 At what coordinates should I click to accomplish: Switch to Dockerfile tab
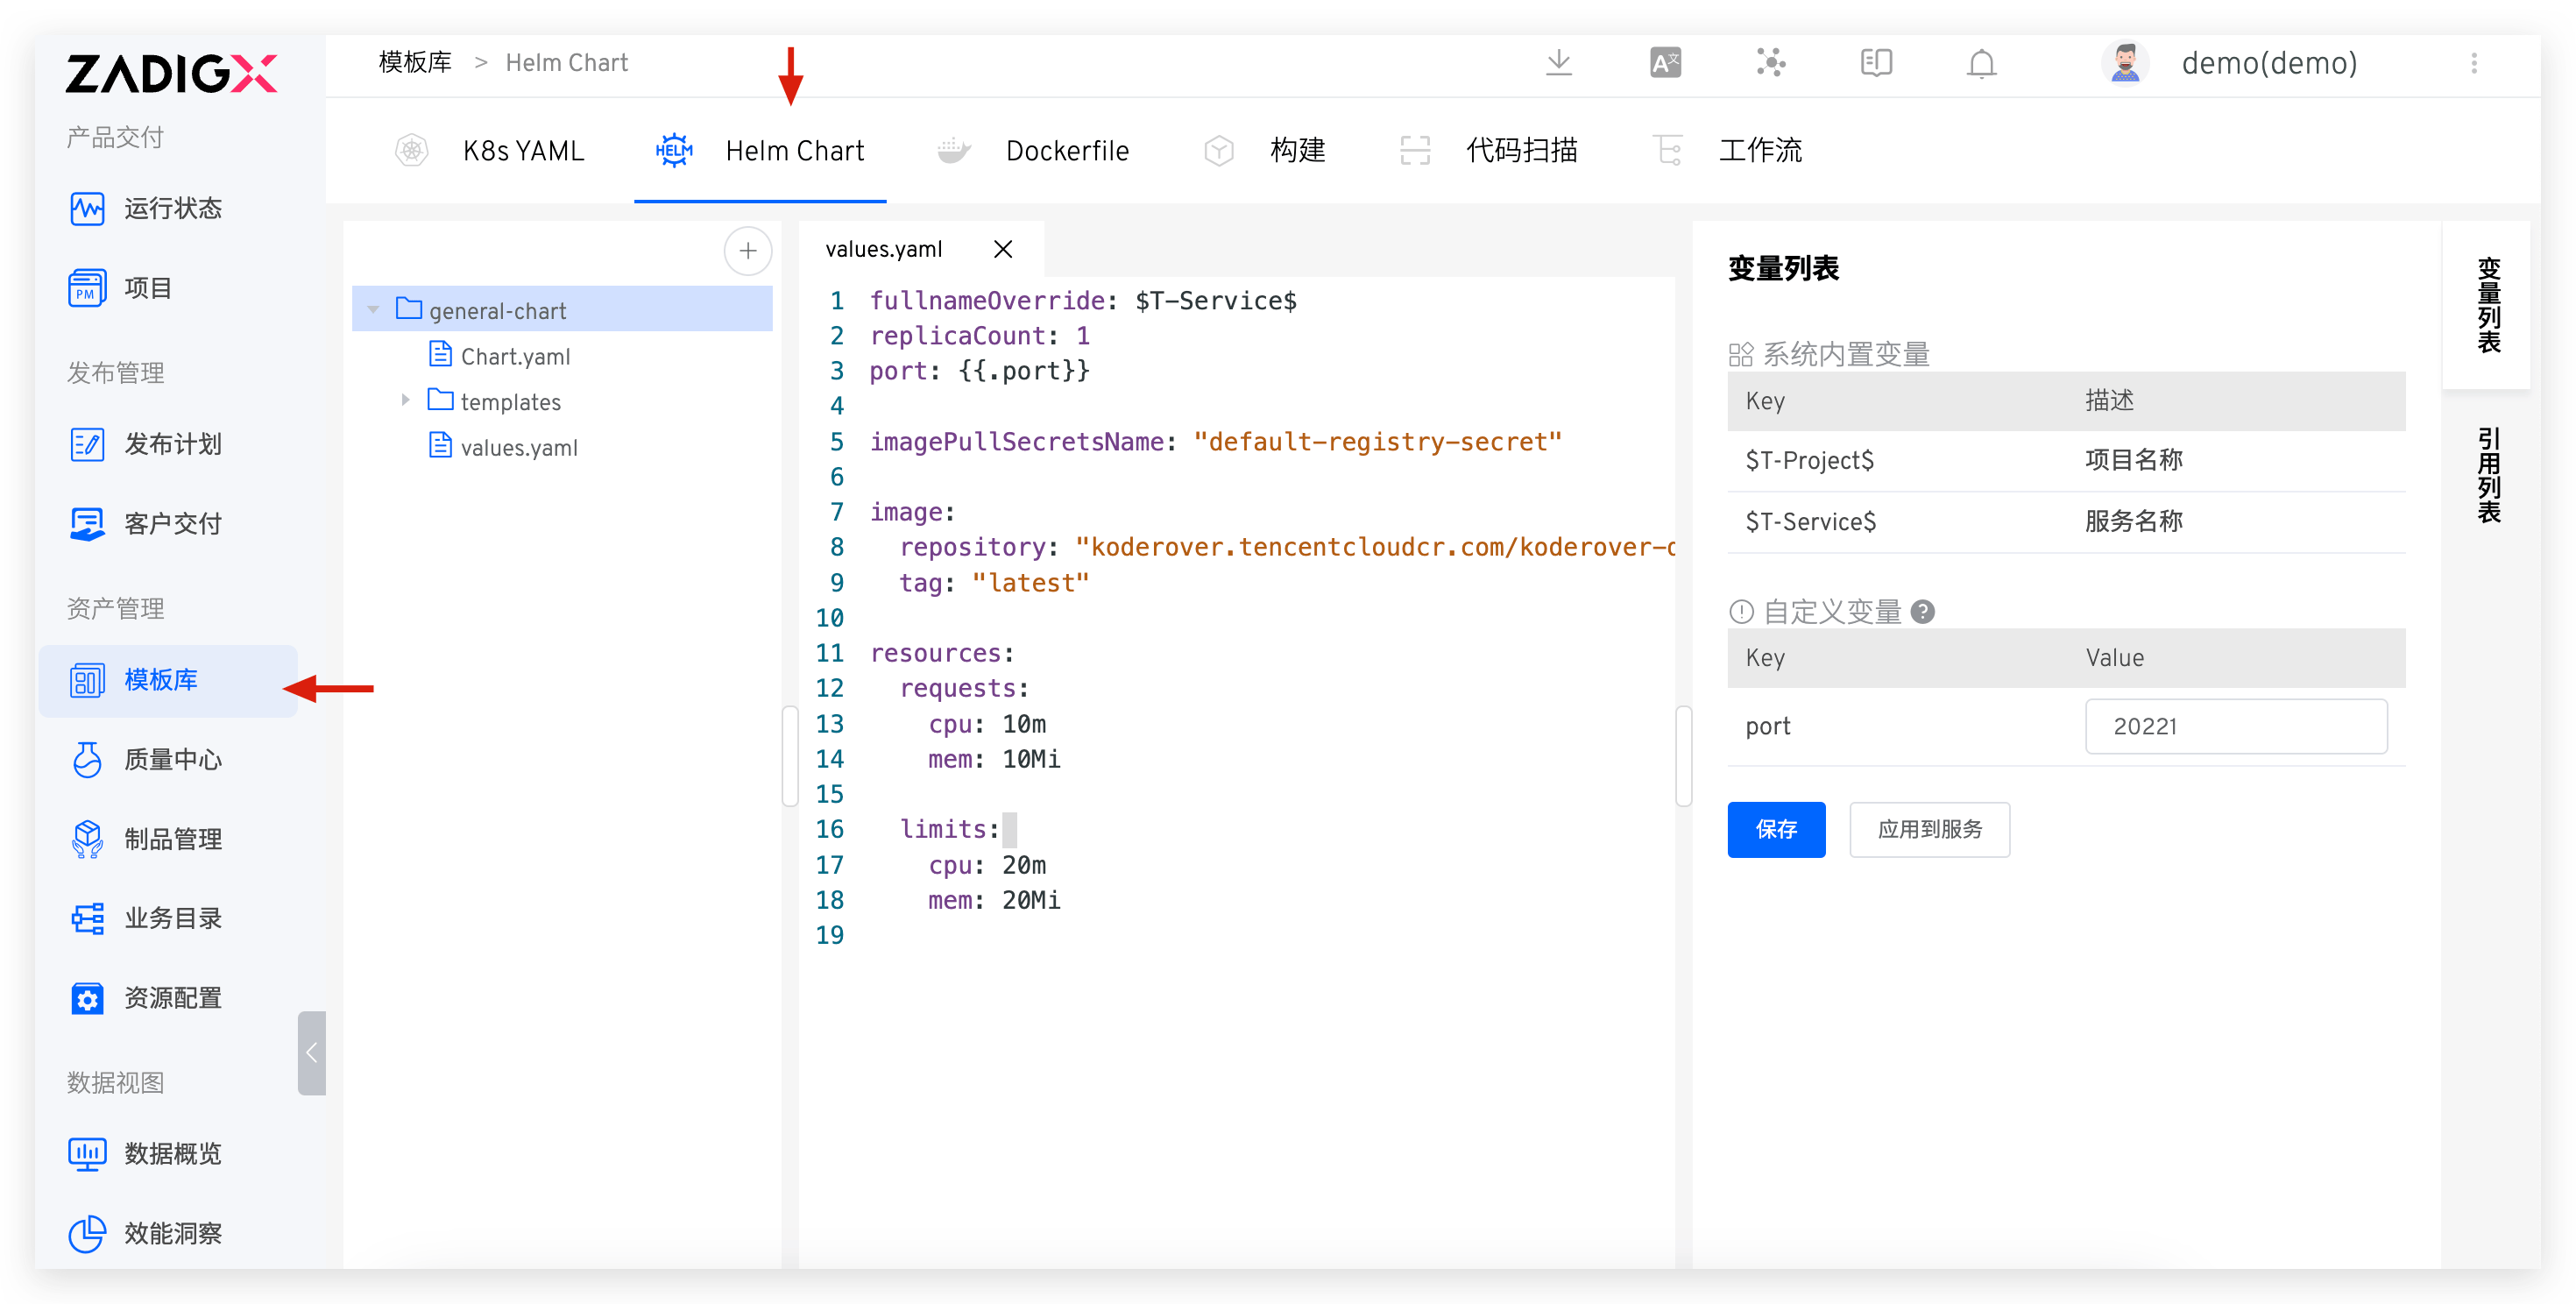click(1033, 151)
